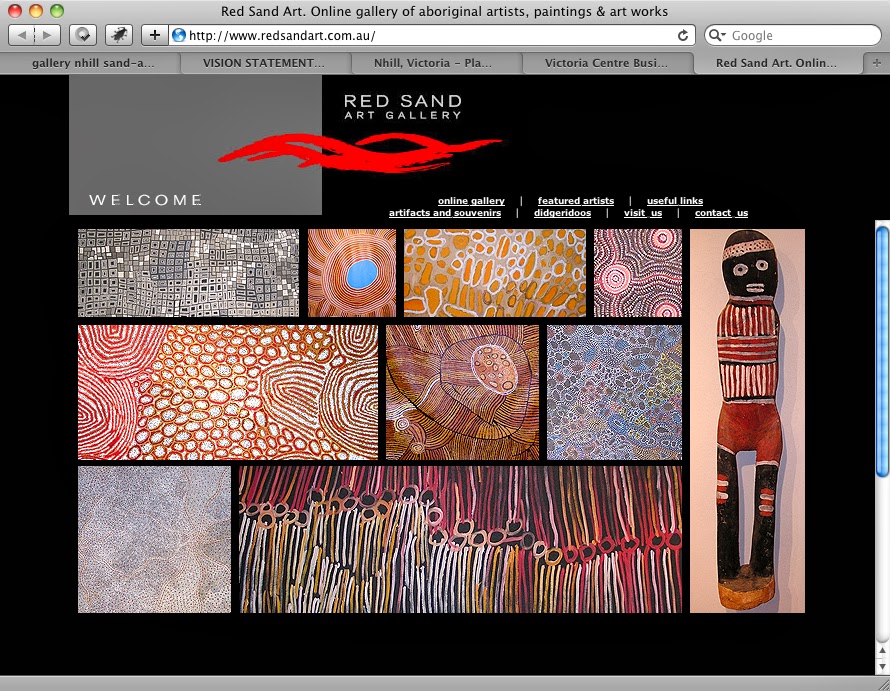This screenshot has height=691, width=890.
Task: Open the 'artifacts and souvenirs' link
Action: point(445,213)
